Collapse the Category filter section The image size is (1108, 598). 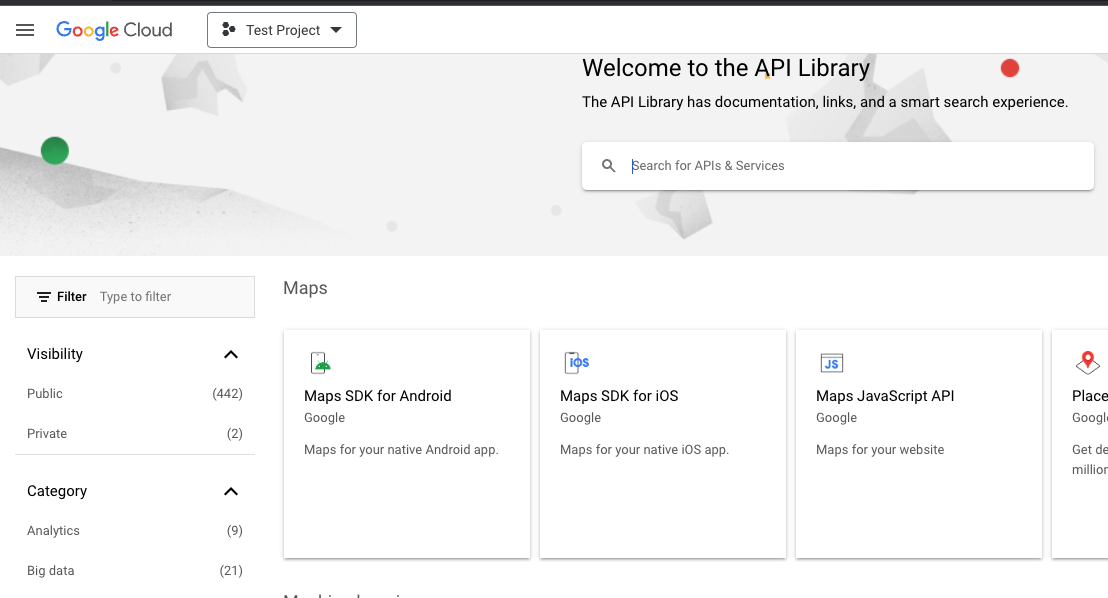pos(231,491)
